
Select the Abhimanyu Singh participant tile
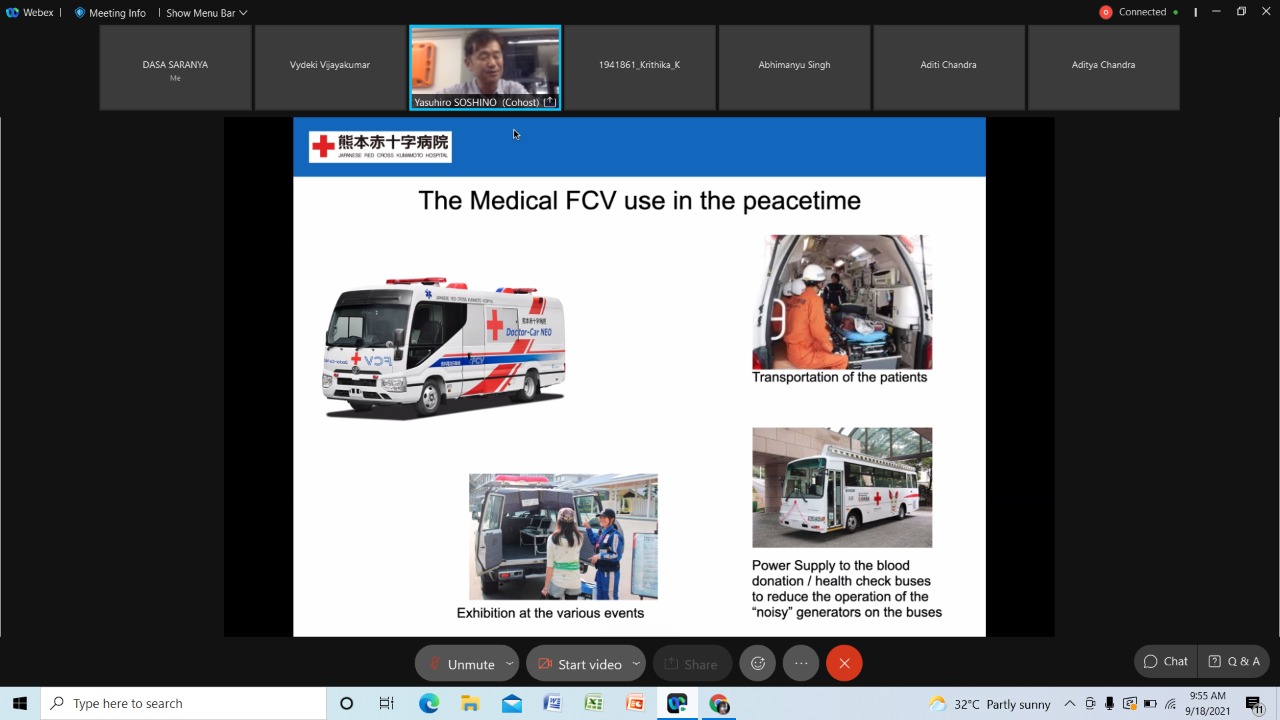coord(794,67)
